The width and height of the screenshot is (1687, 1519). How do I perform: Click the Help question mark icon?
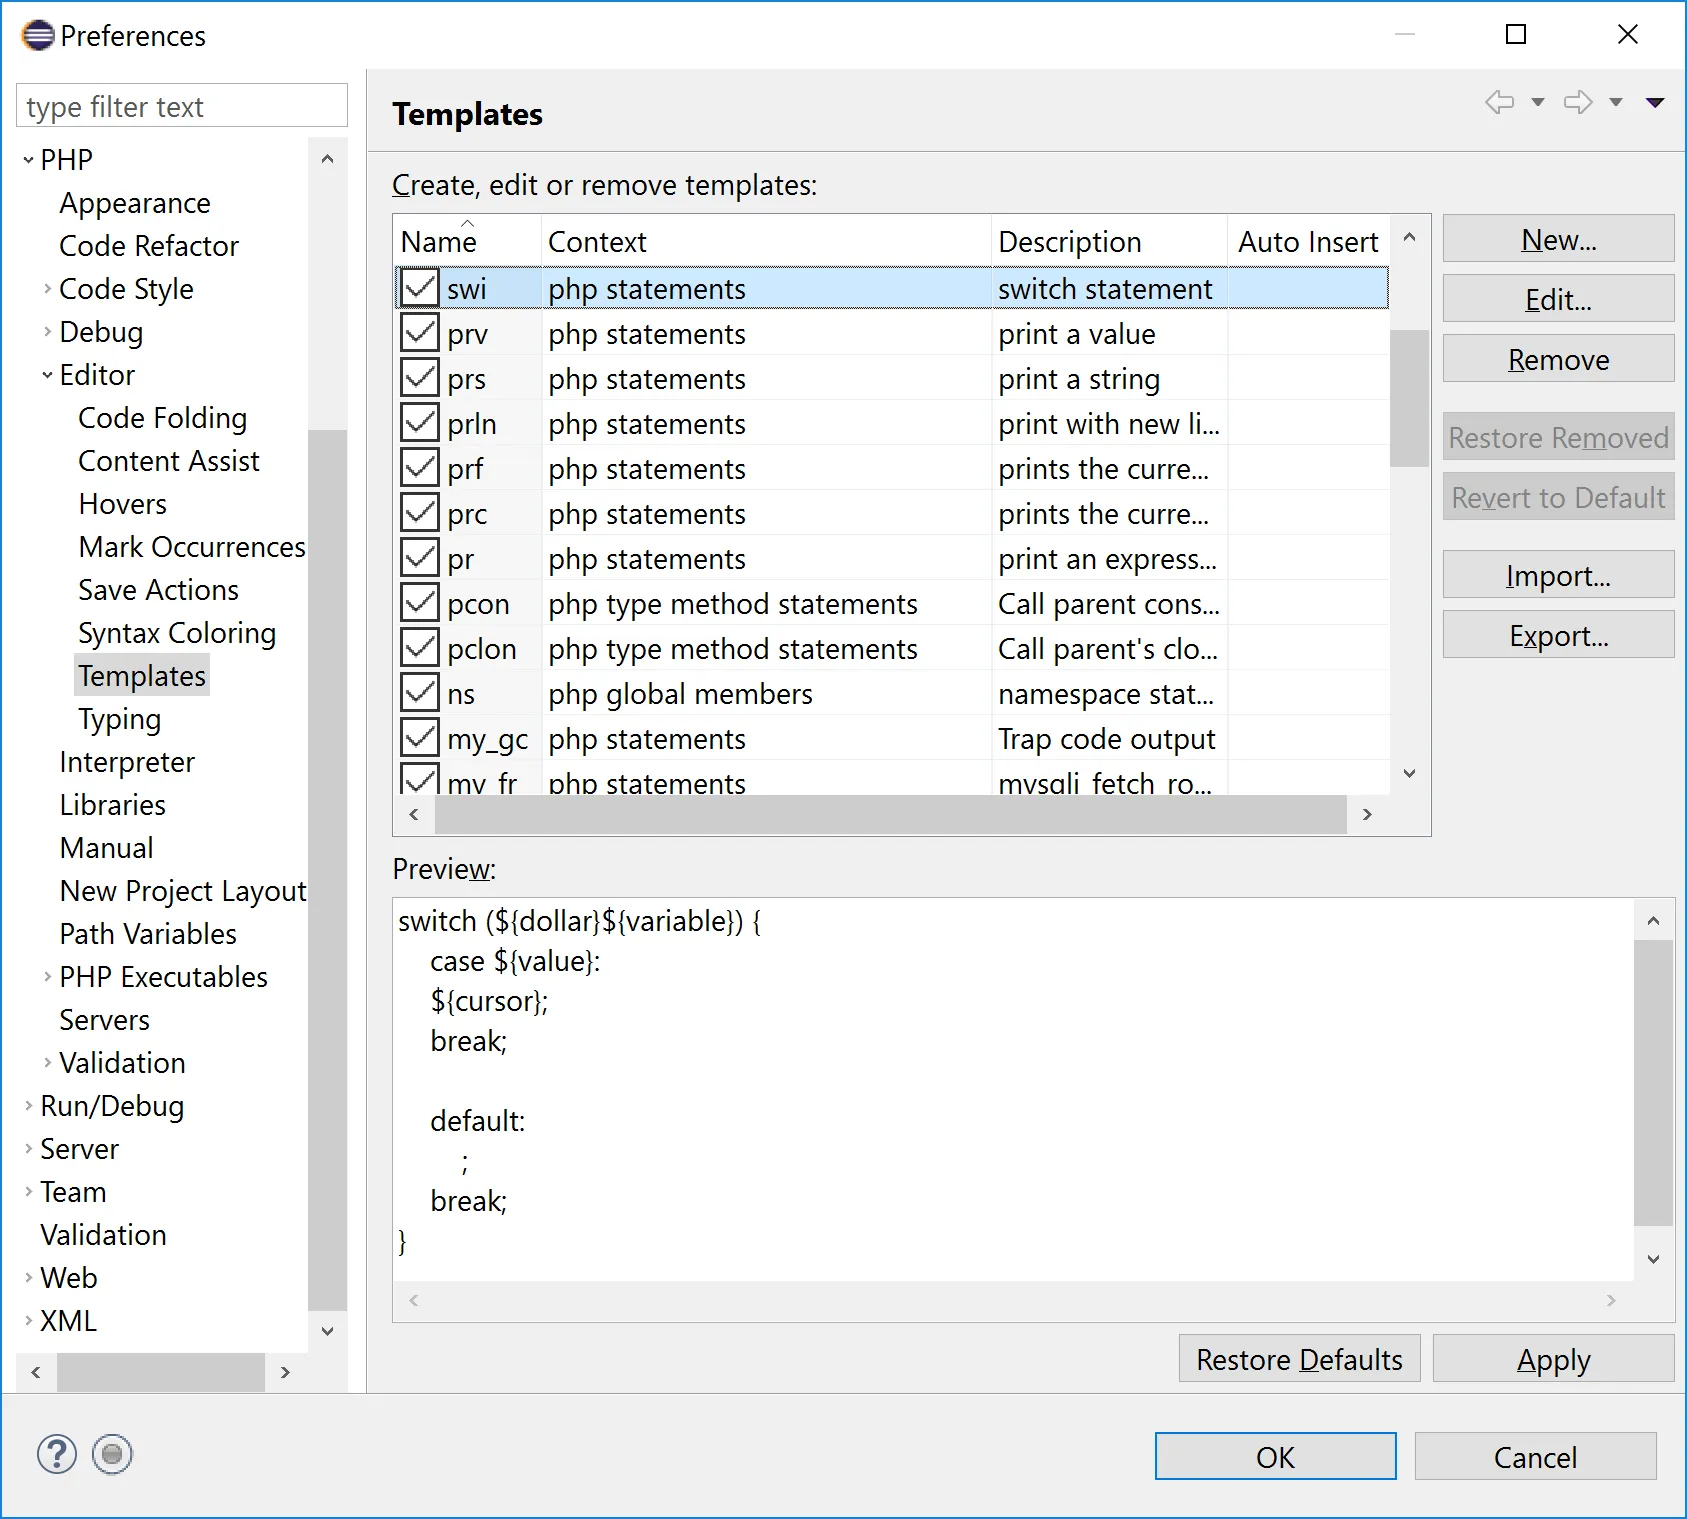point(57,1454)
